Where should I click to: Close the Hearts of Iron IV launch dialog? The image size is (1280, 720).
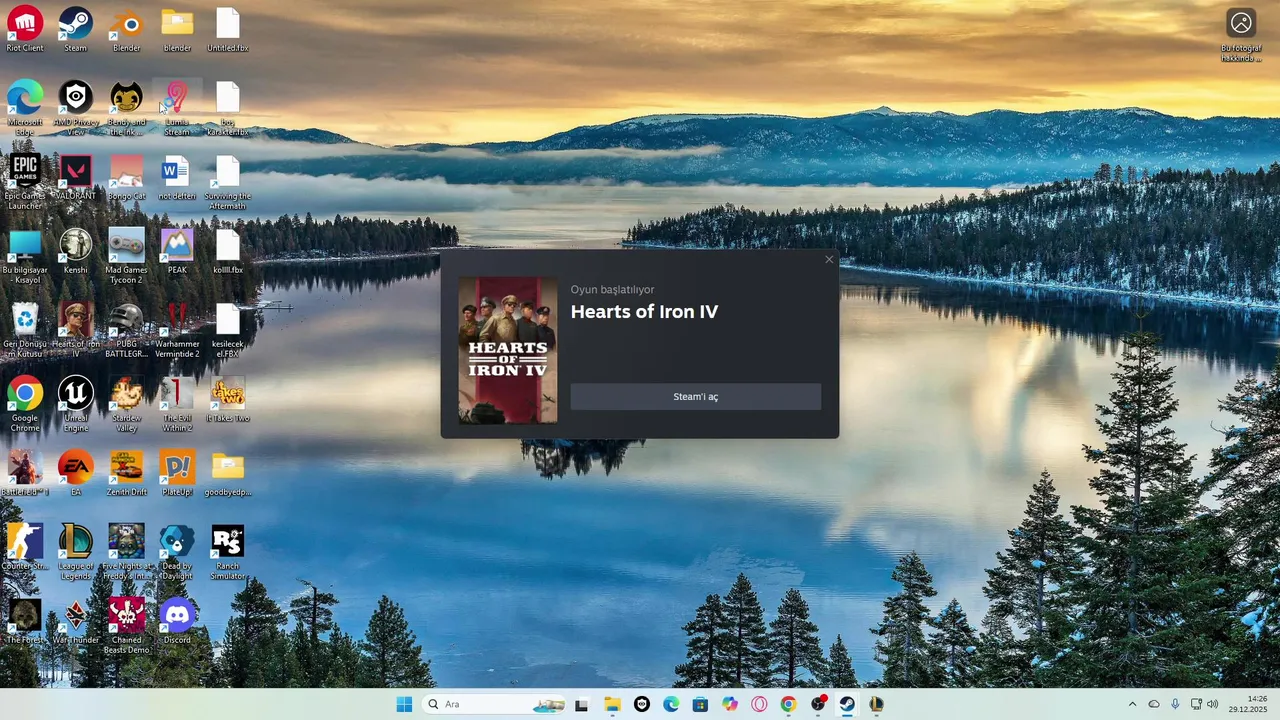[829, 260]
